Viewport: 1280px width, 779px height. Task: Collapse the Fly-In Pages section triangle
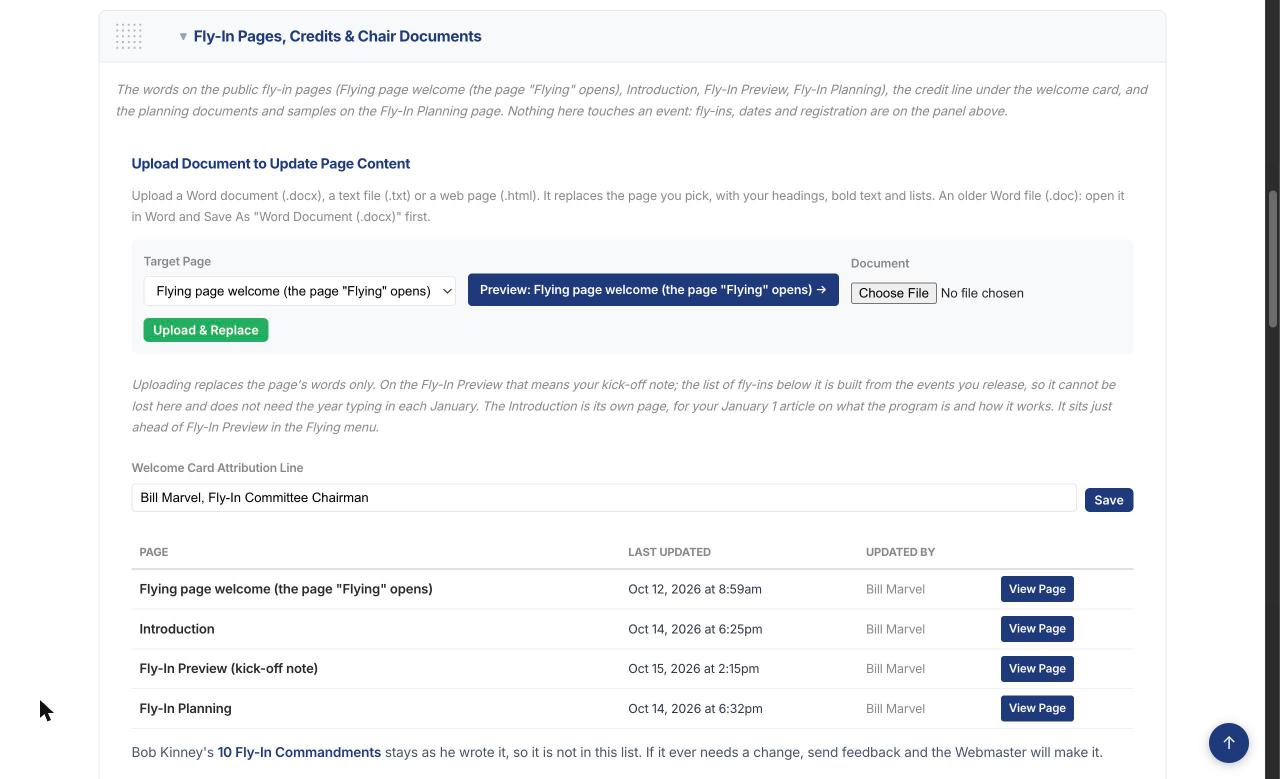[x=183, y=37]
